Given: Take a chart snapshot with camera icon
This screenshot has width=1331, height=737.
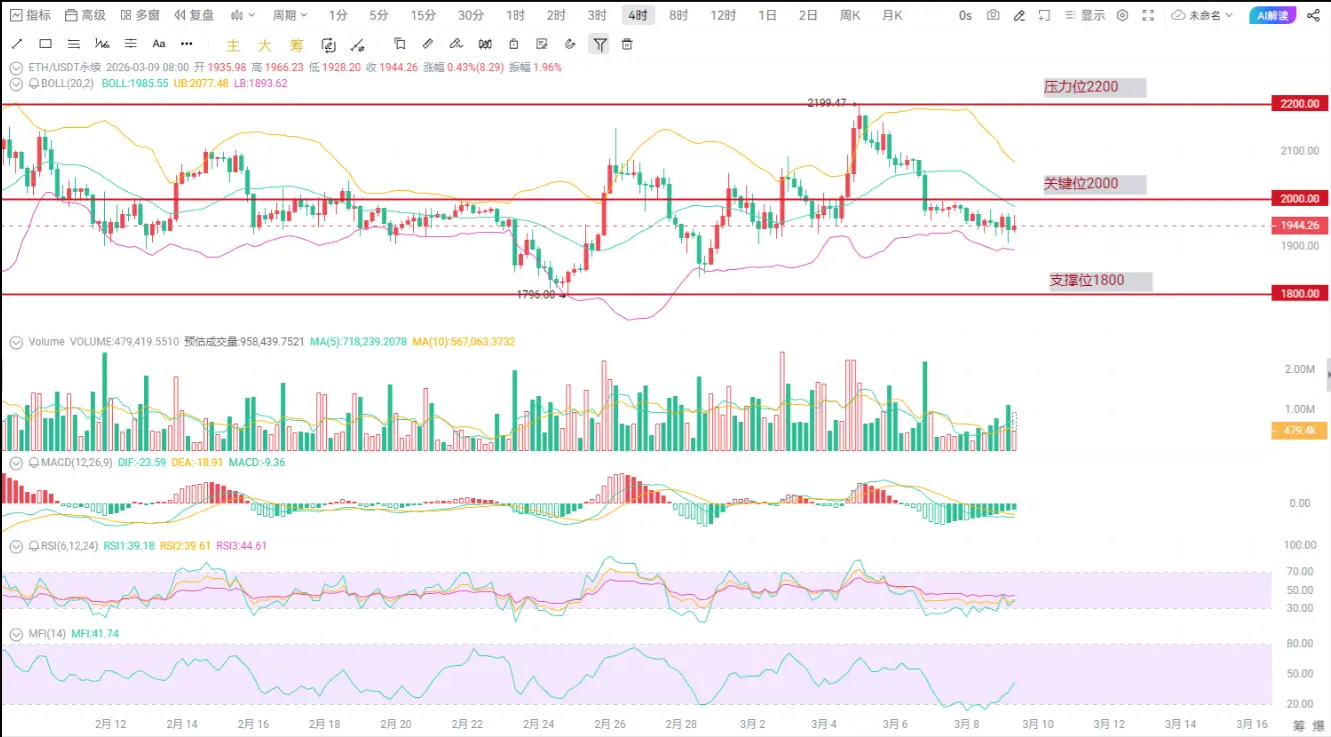Looking at the screenshot, I should click(x=993, y=15).
